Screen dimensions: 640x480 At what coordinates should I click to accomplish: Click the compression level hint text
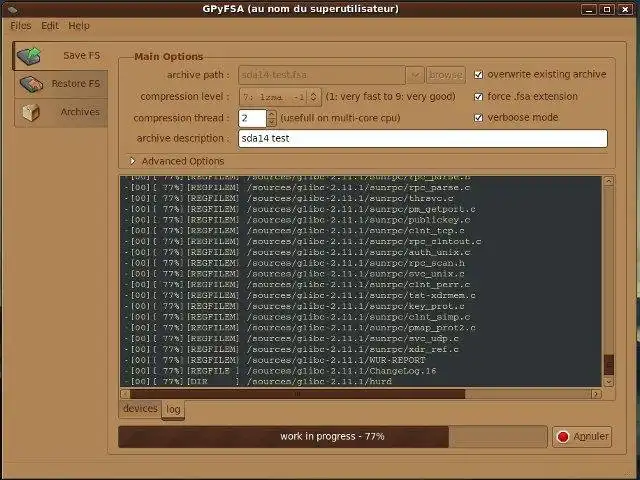tap(390, 97)
